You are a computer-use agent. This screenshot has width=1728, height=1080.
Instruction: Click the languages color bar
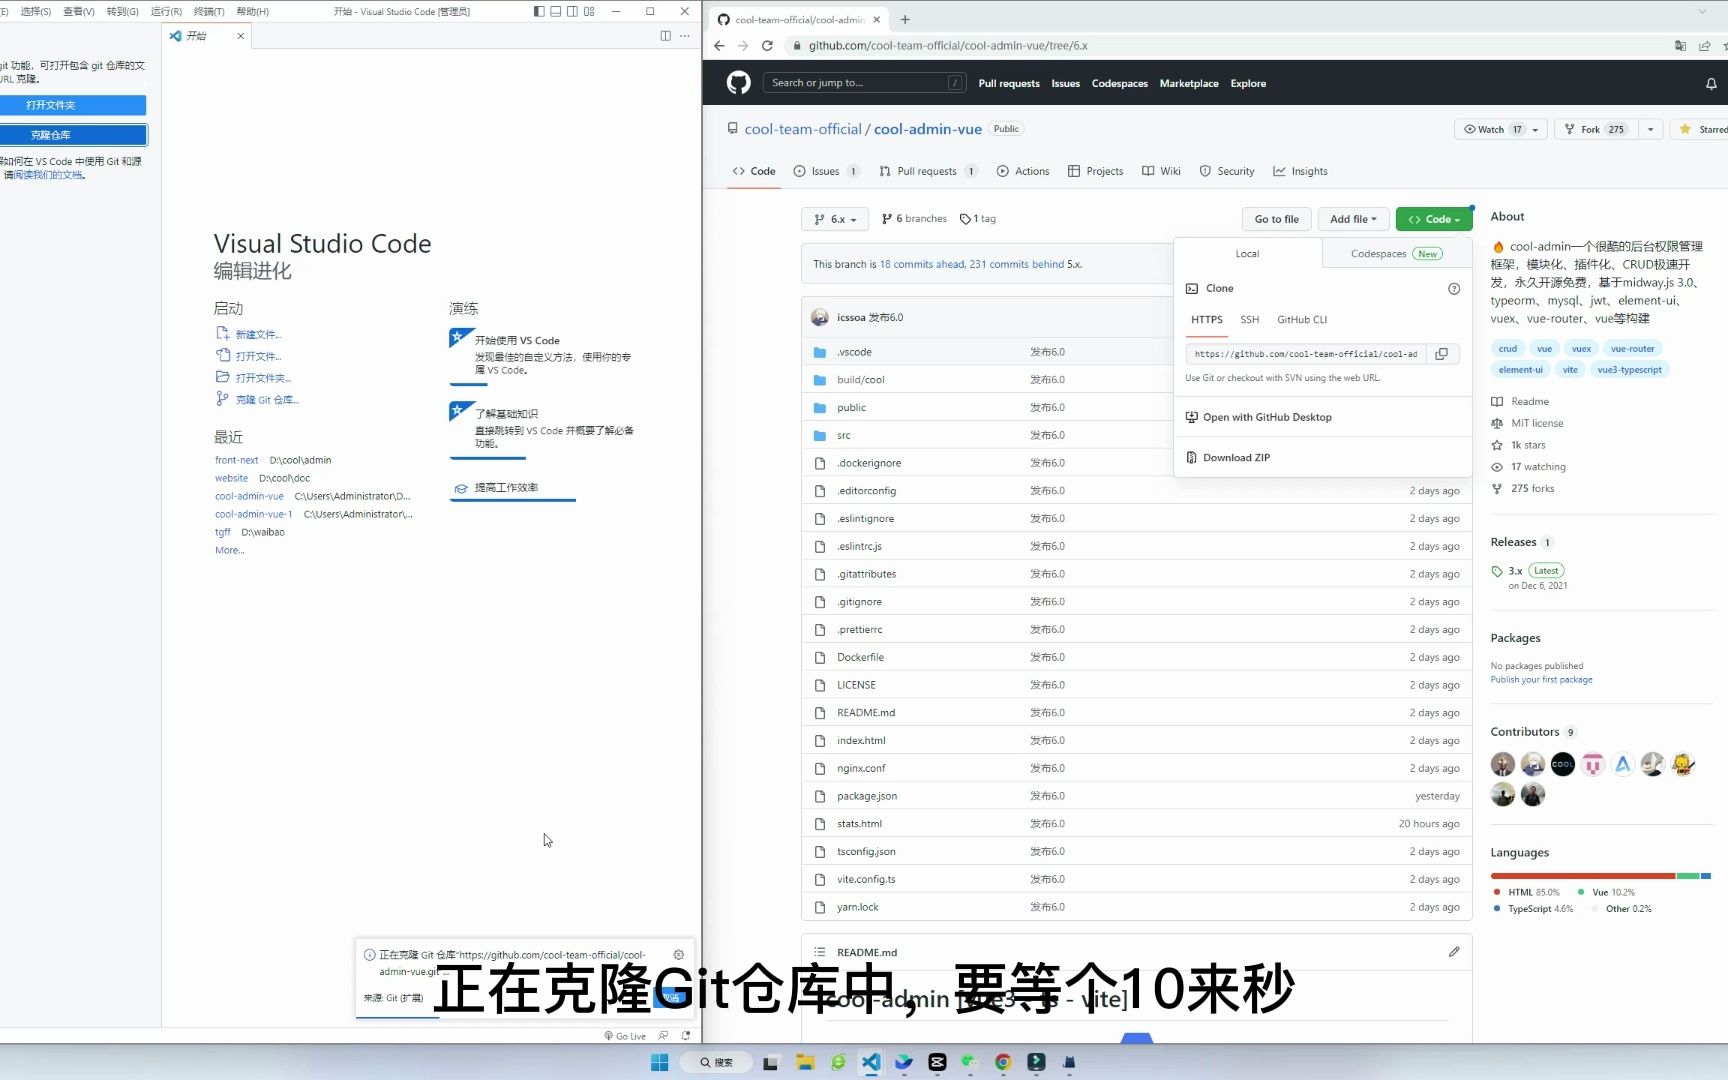pos(1600,876)
